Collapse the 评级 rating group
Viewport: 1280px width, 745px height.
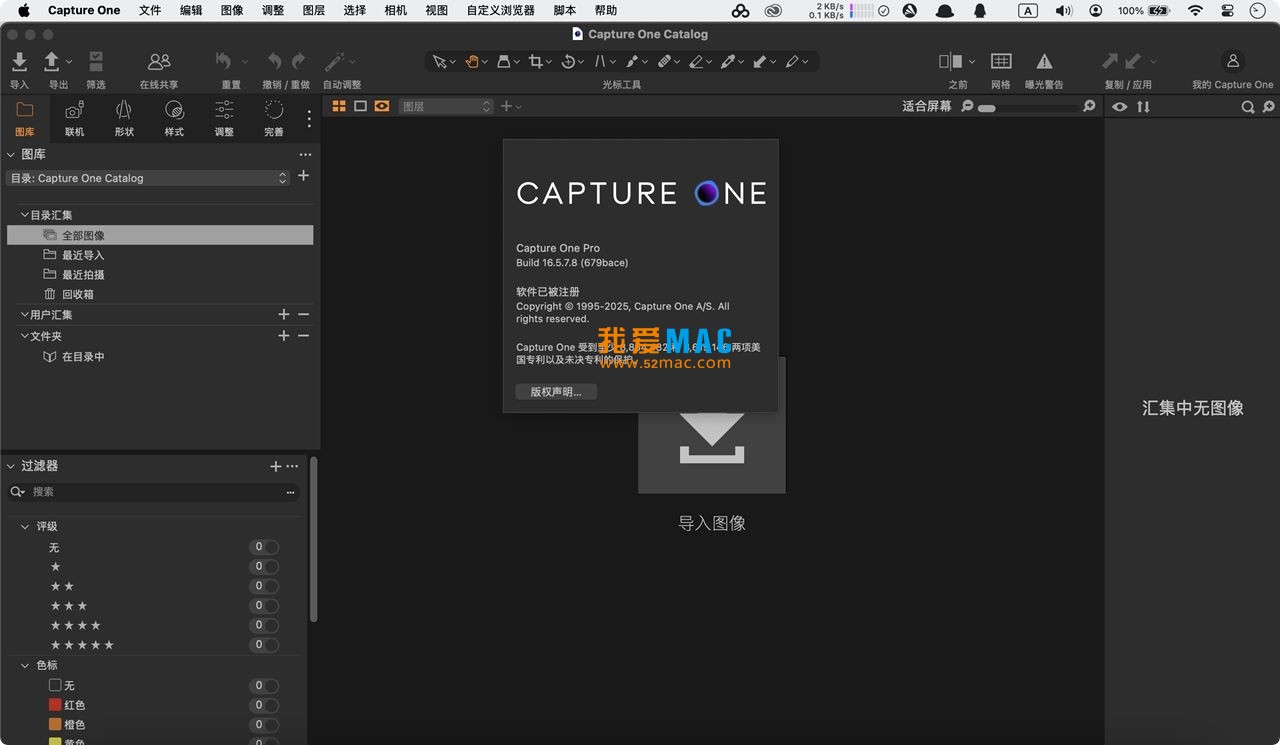point(25,526)
